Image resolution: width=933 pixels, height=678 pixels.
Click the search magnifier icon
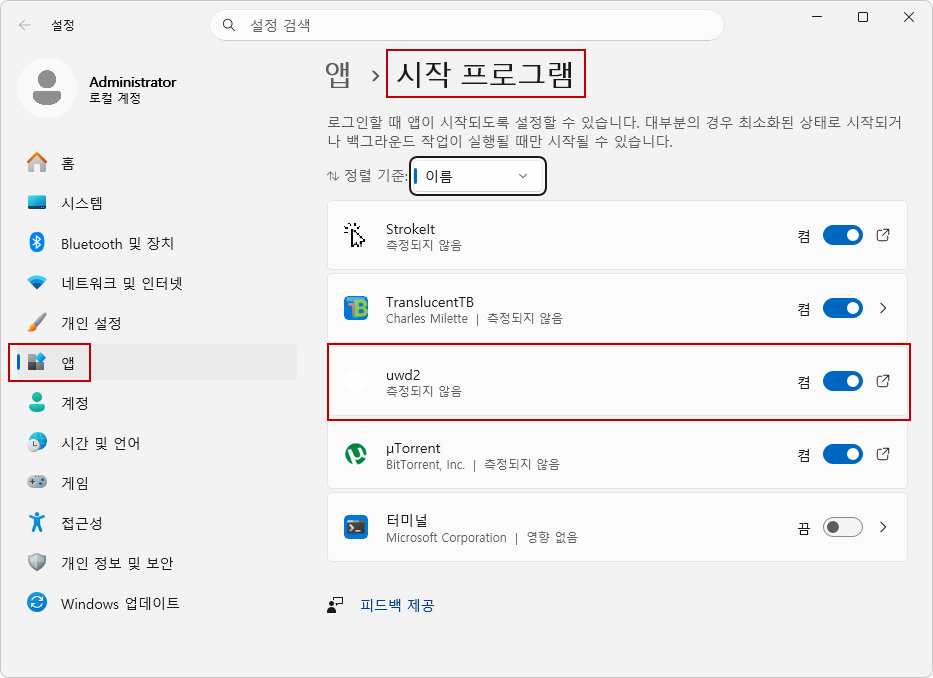tap(229, 25)
